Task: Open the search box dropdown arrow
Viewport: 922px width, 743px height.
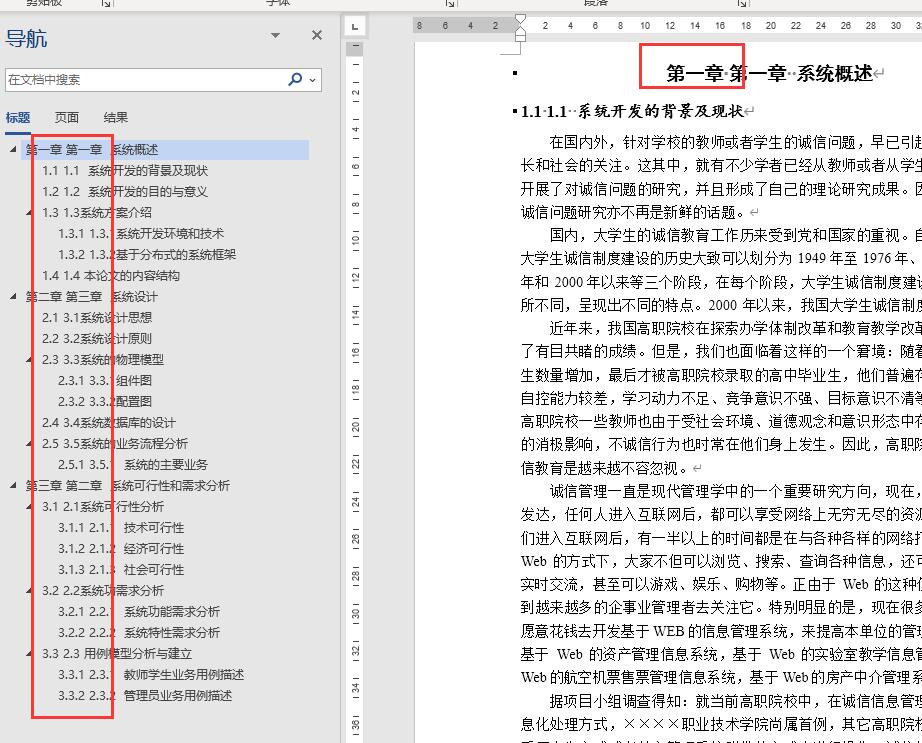Action: (x=312, y=80)
